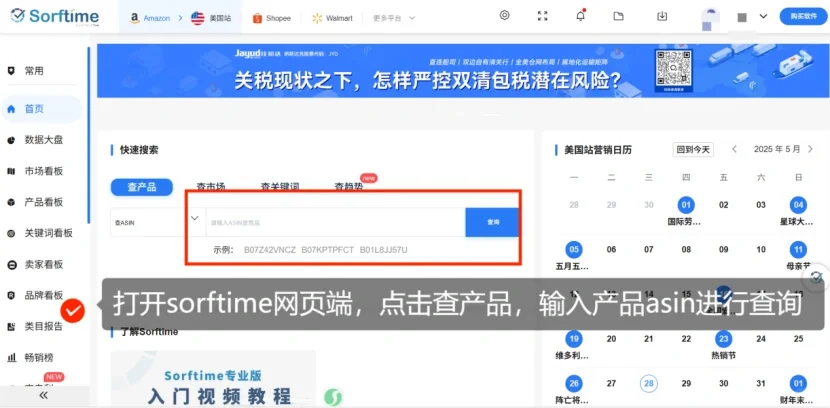Open the folder icon in header

618,16
